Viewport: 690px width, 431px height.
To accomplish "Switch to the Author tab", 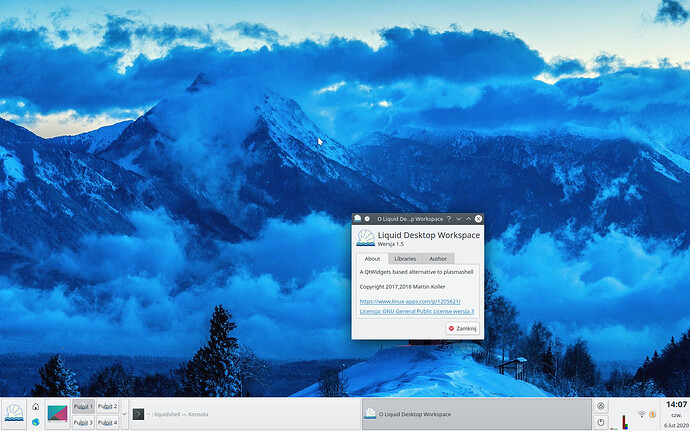I will tap(438, 258).
